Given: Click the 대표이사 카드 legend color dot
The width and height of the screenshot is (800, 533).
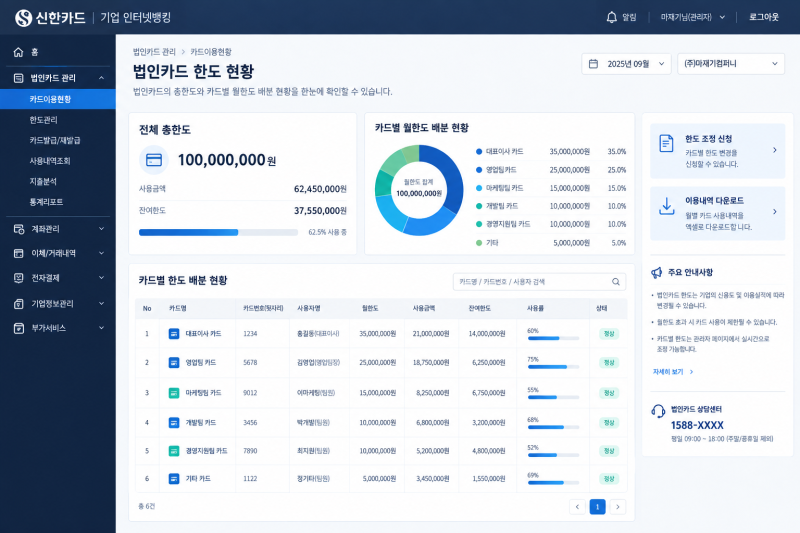Looking at the screenshot, I should click(x=479, y=151).
